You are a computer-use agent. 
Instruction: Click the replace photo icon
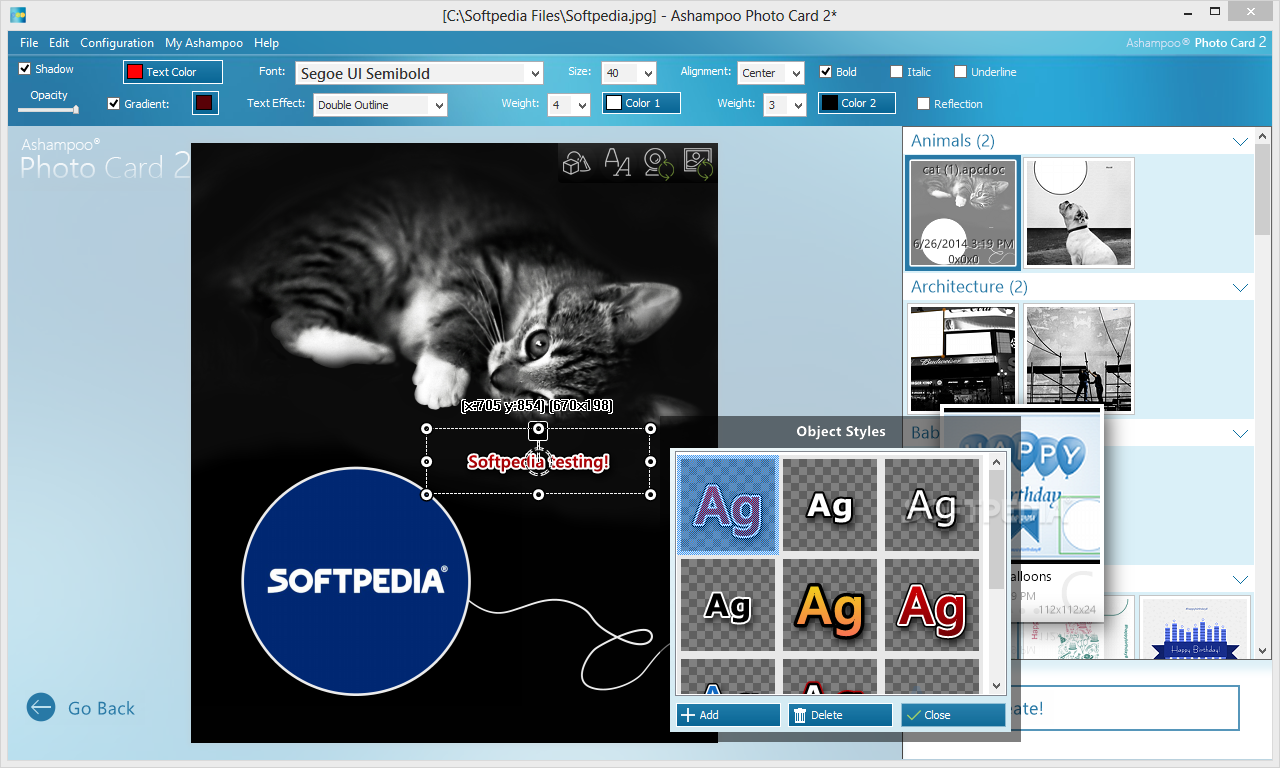(x=698, y=162)
